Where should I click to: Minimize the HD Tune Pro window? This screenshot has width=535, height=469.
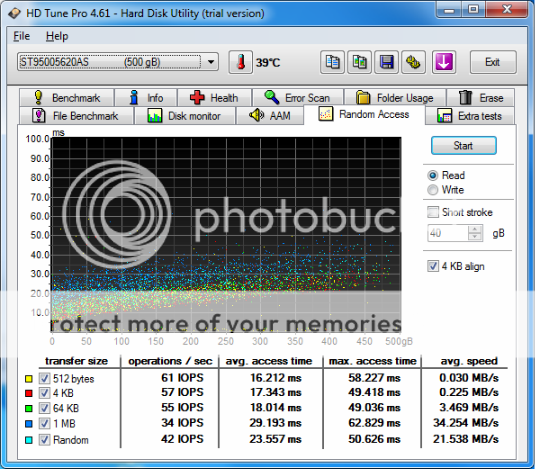pyautogui.click(x=449, y=10)
